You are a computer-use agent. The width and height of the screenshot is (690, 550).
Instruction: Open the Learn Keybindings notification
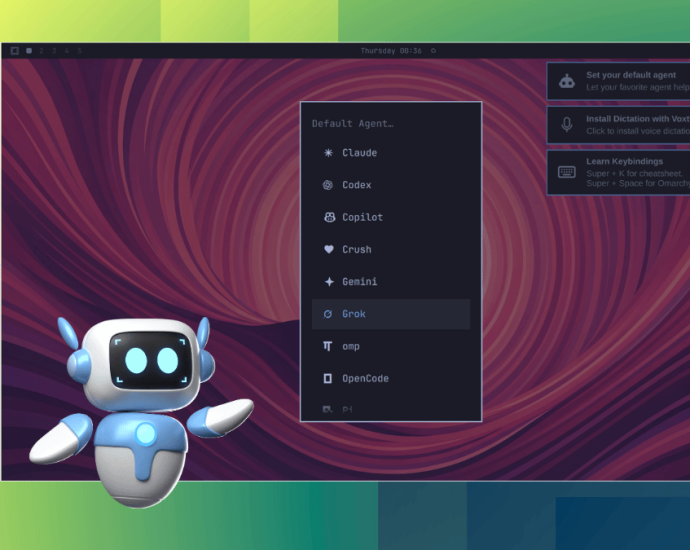(619, 172)
